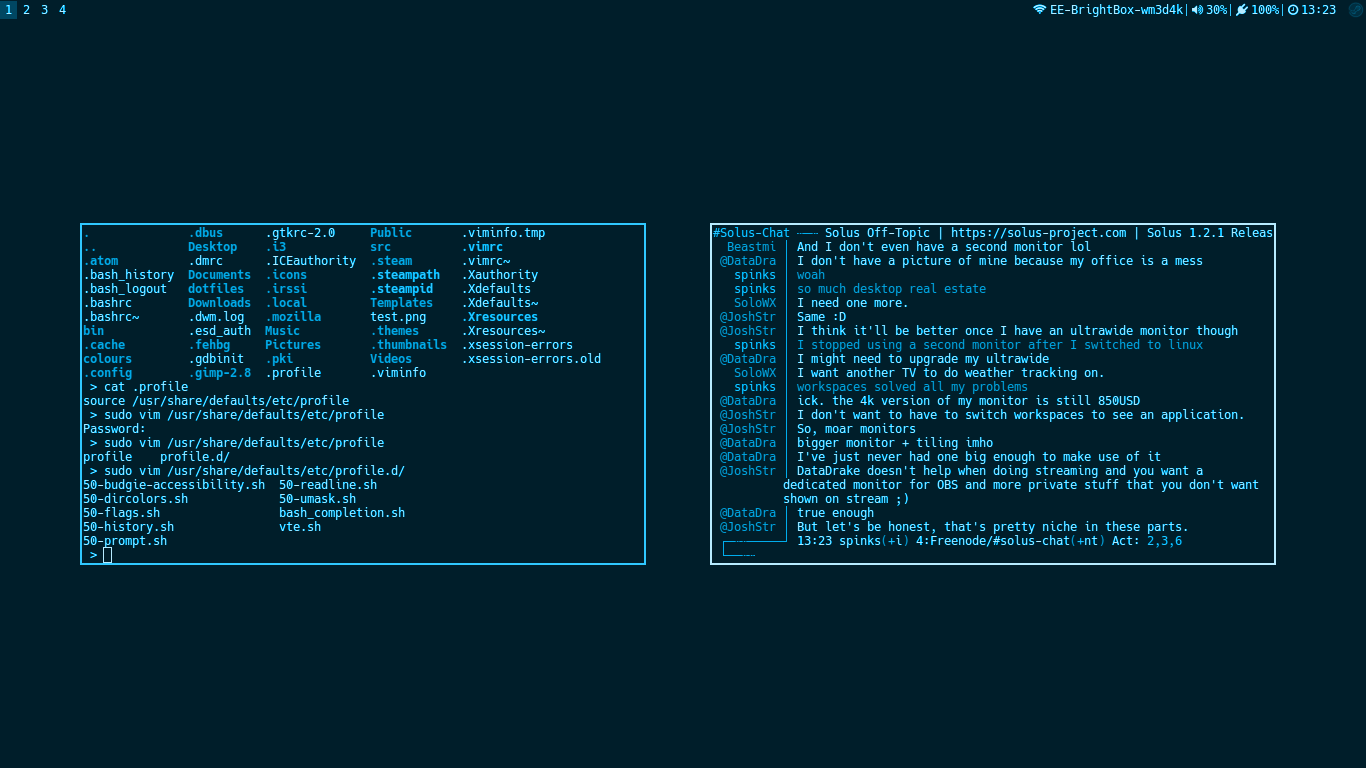Click the Beastmi nick in the chat
Viewport: 1366px width, 768px height.
(751, 247)
